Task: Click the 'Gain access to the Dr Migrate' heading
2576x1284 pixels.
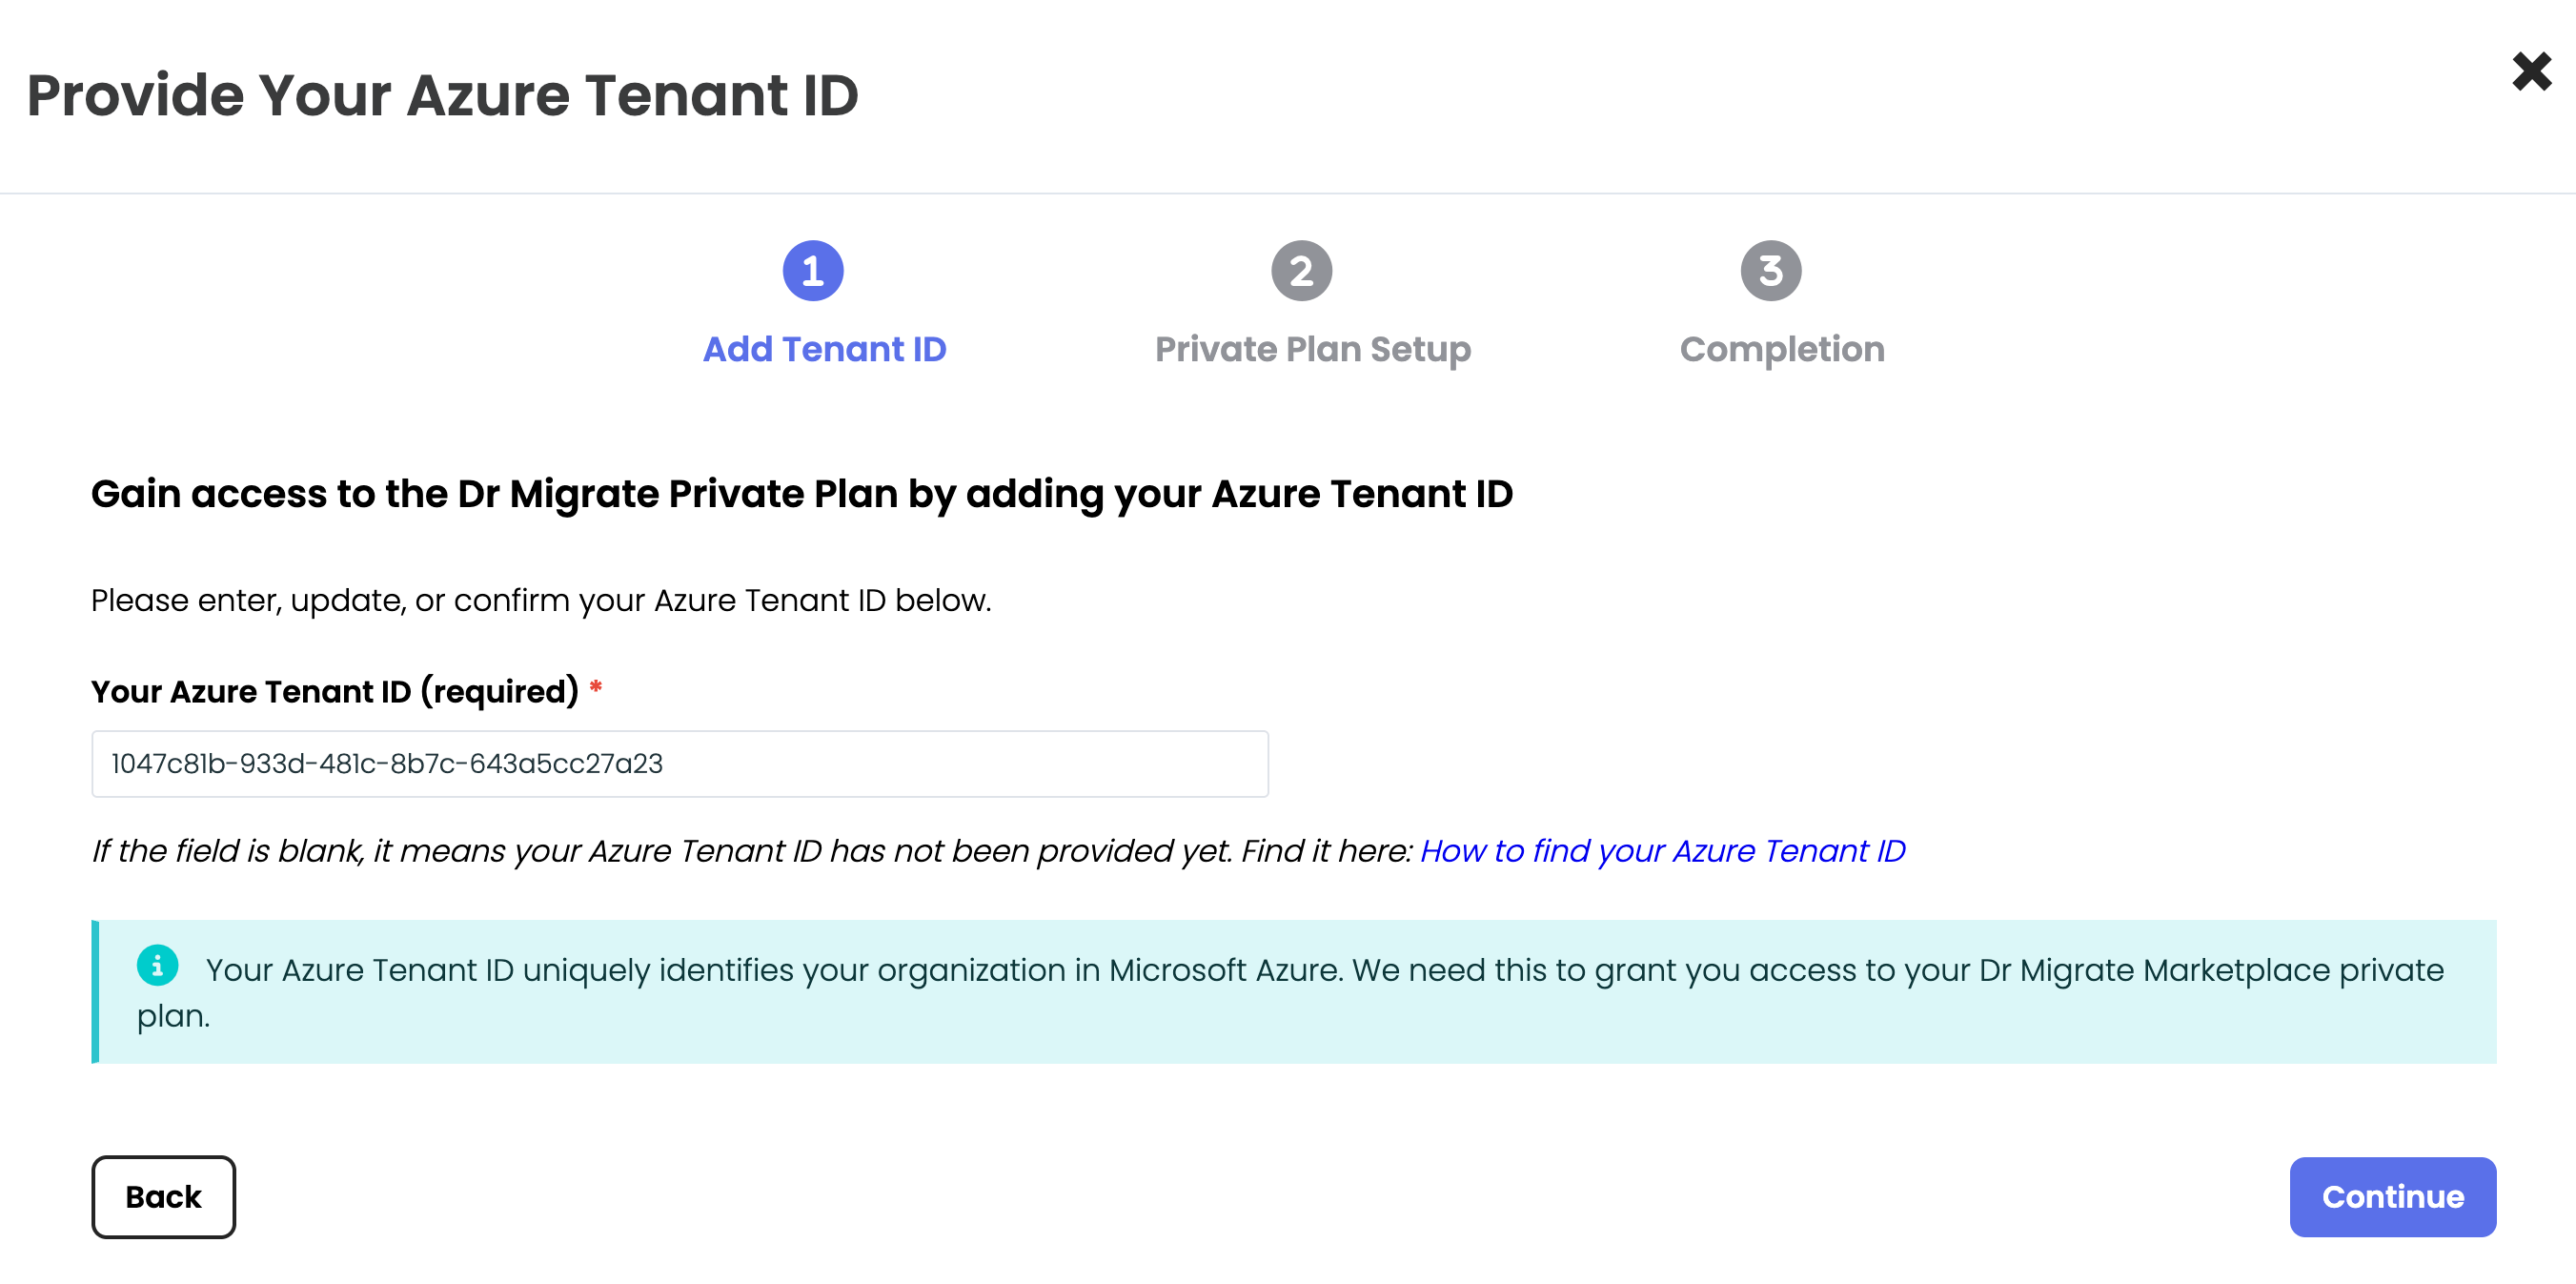Action: 802,494
